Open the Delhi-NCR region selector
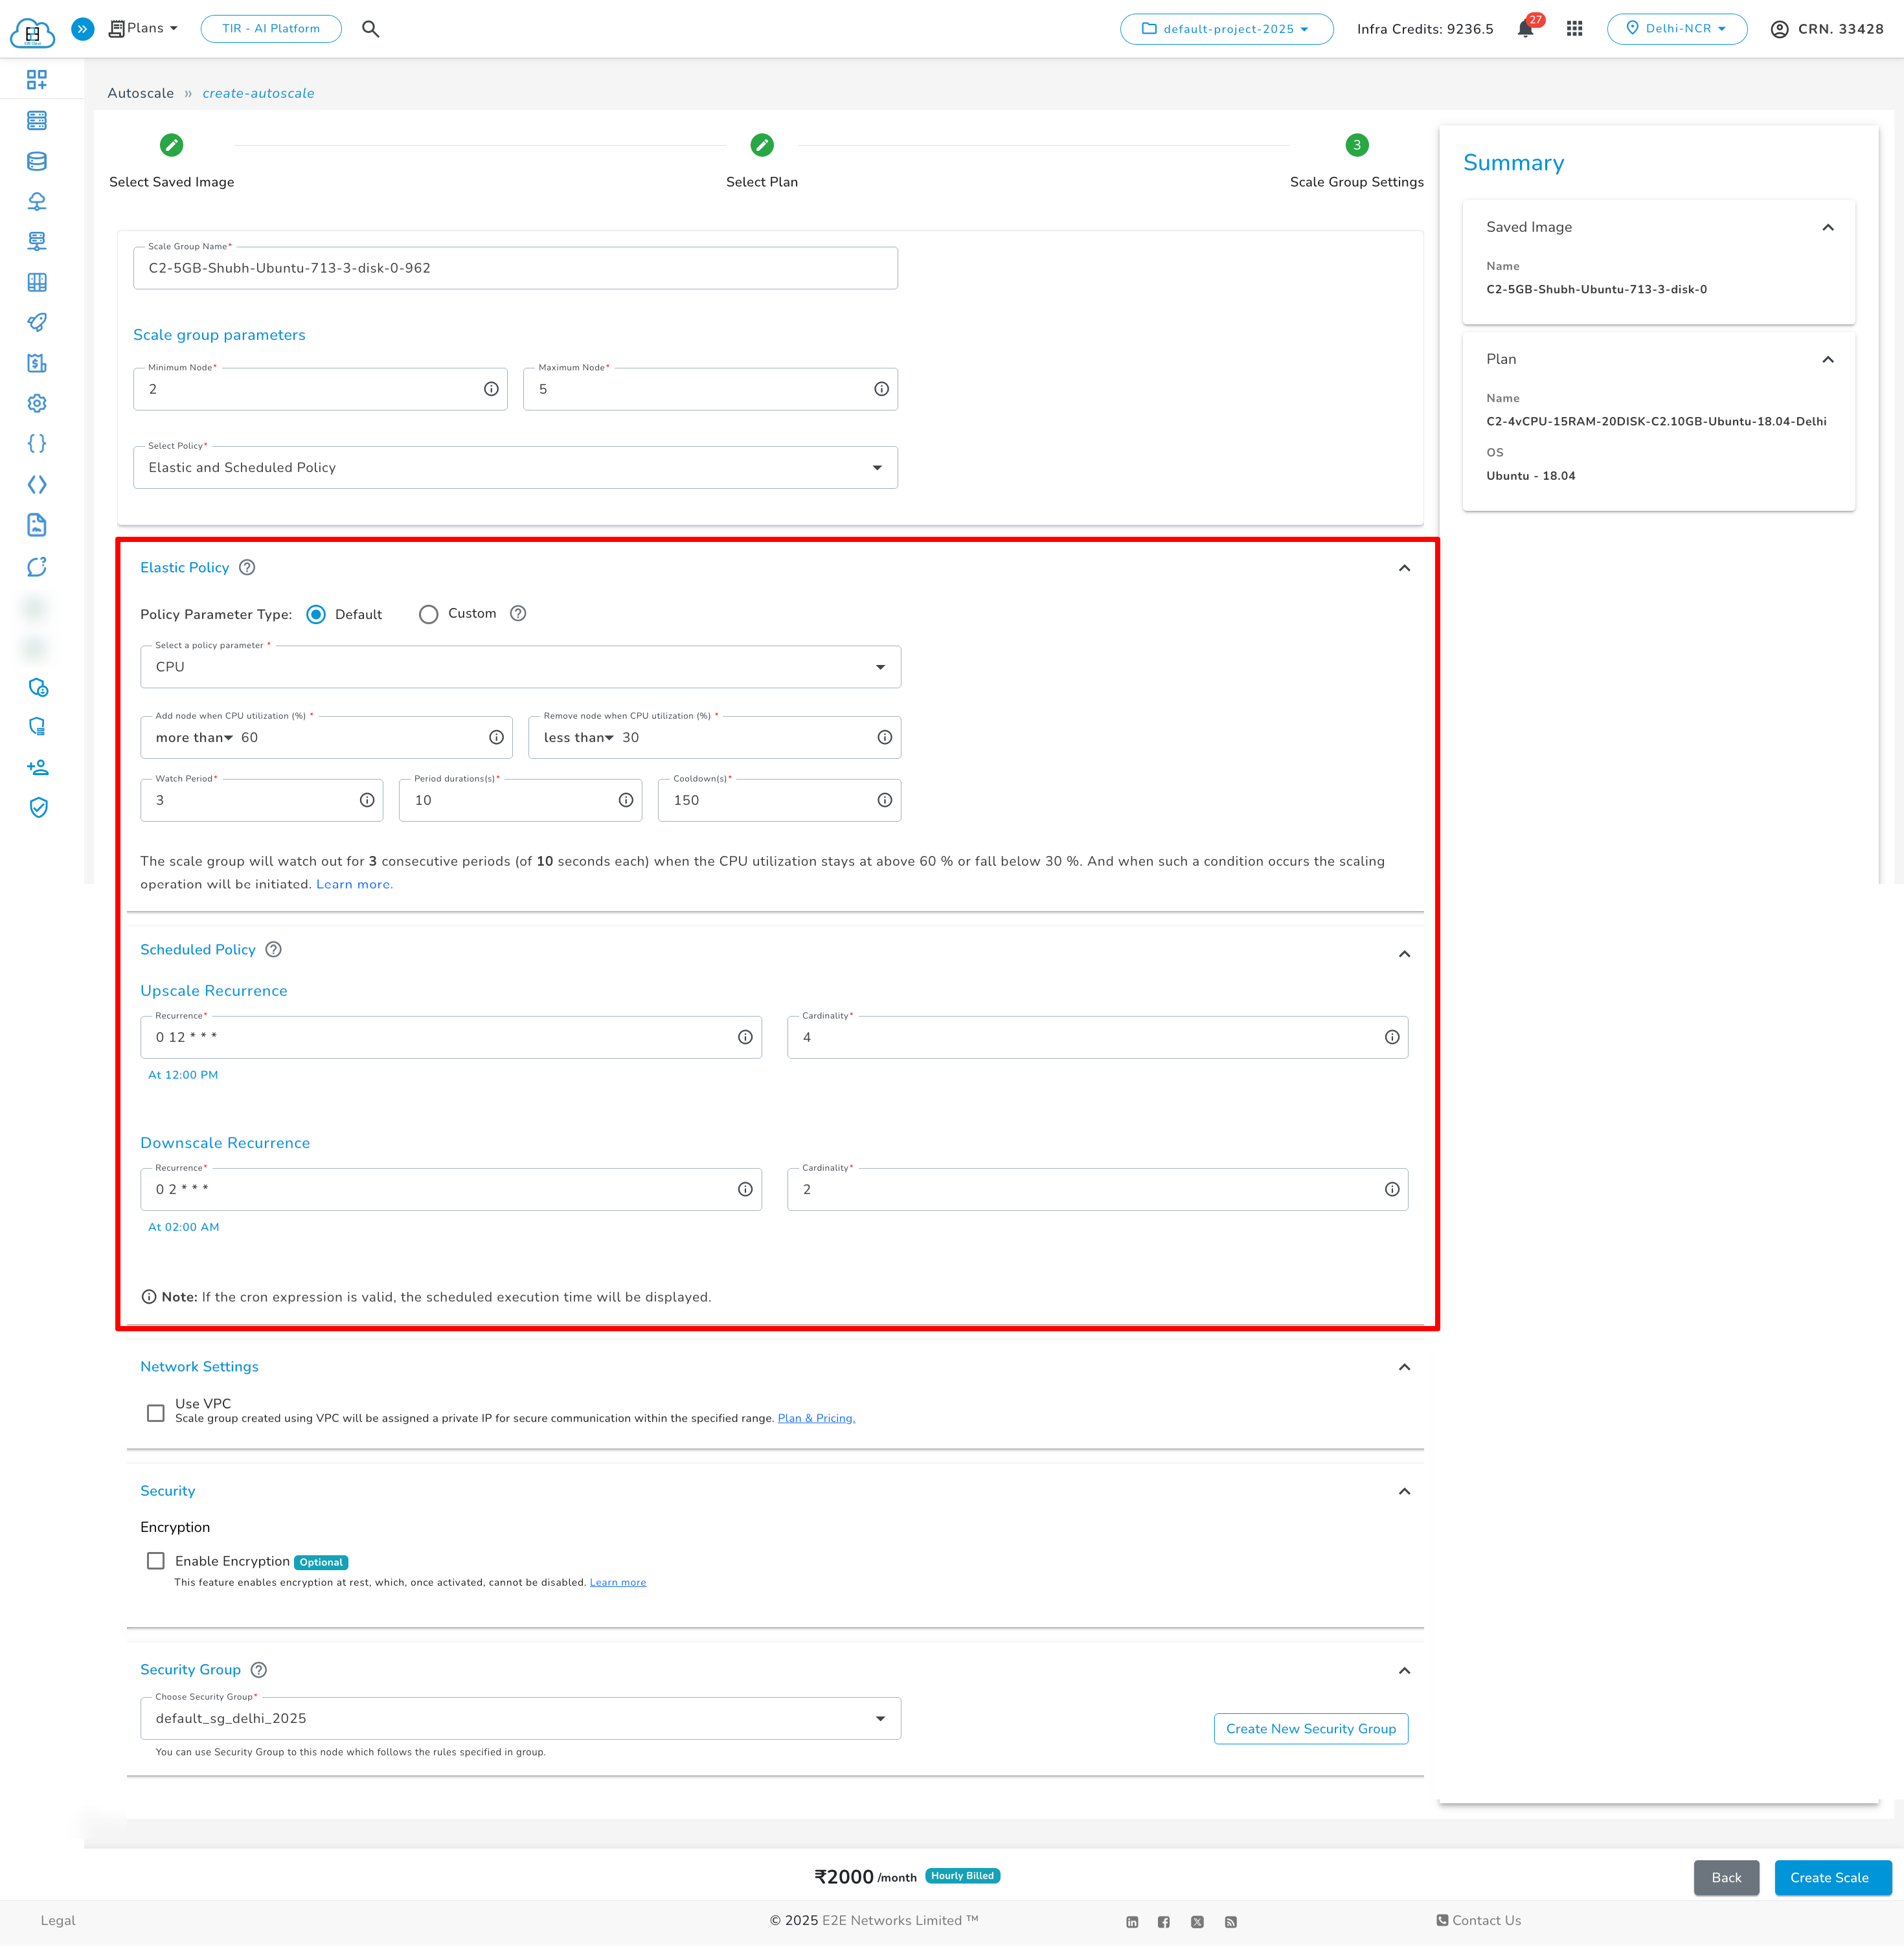 [1677, 28]
